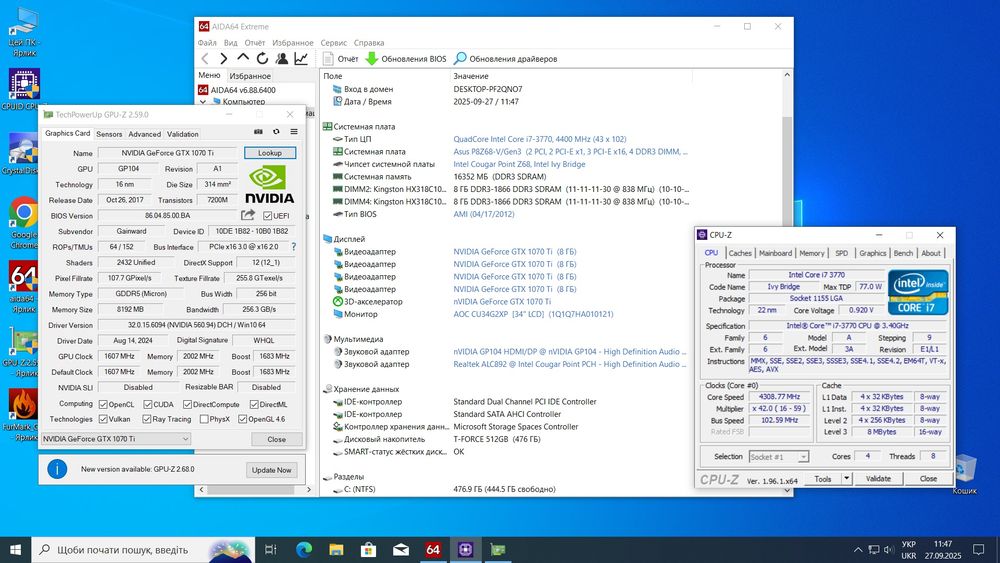Switch to Advanced tab in GPU-Z

144,134
